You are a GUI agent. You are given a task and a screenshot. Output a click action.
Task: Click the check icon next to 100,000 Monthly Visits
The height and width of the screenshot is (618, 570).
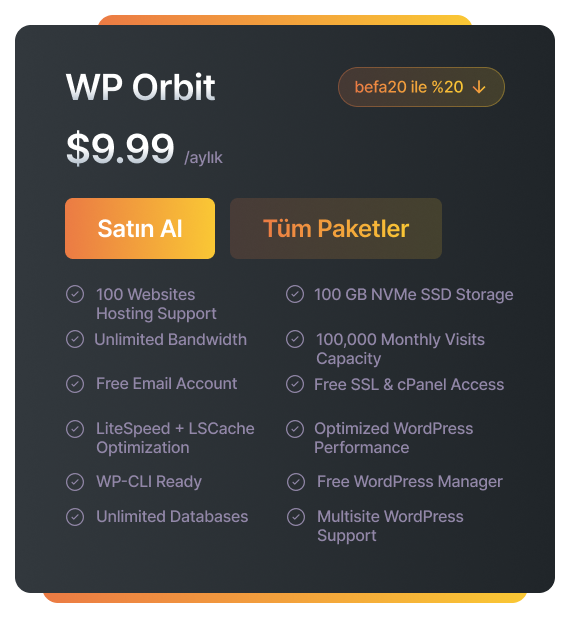(295, 339)
